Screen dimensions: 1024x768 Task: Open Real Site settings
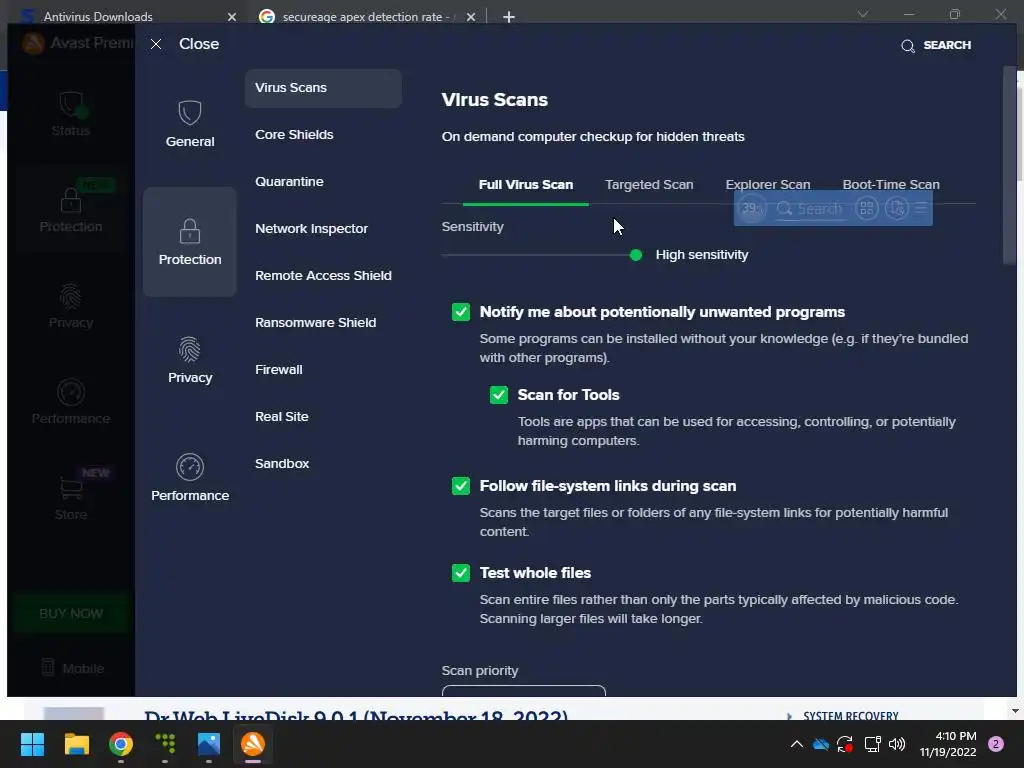pos(281,417)
